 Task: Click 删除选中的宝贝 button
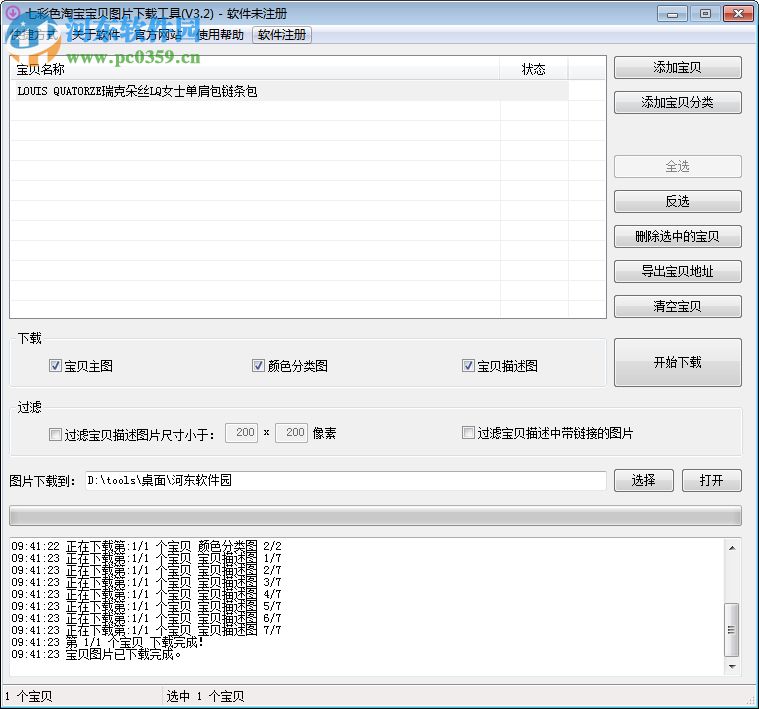678,236
